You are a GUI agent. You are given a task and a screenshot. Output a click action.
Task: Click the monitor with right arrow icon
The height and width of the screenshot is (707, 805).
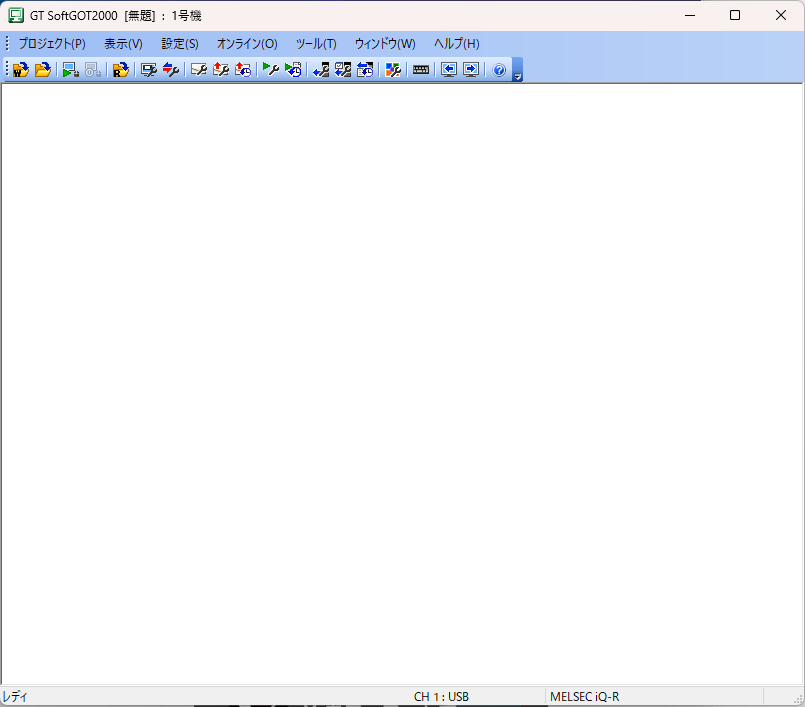(471, 70)
